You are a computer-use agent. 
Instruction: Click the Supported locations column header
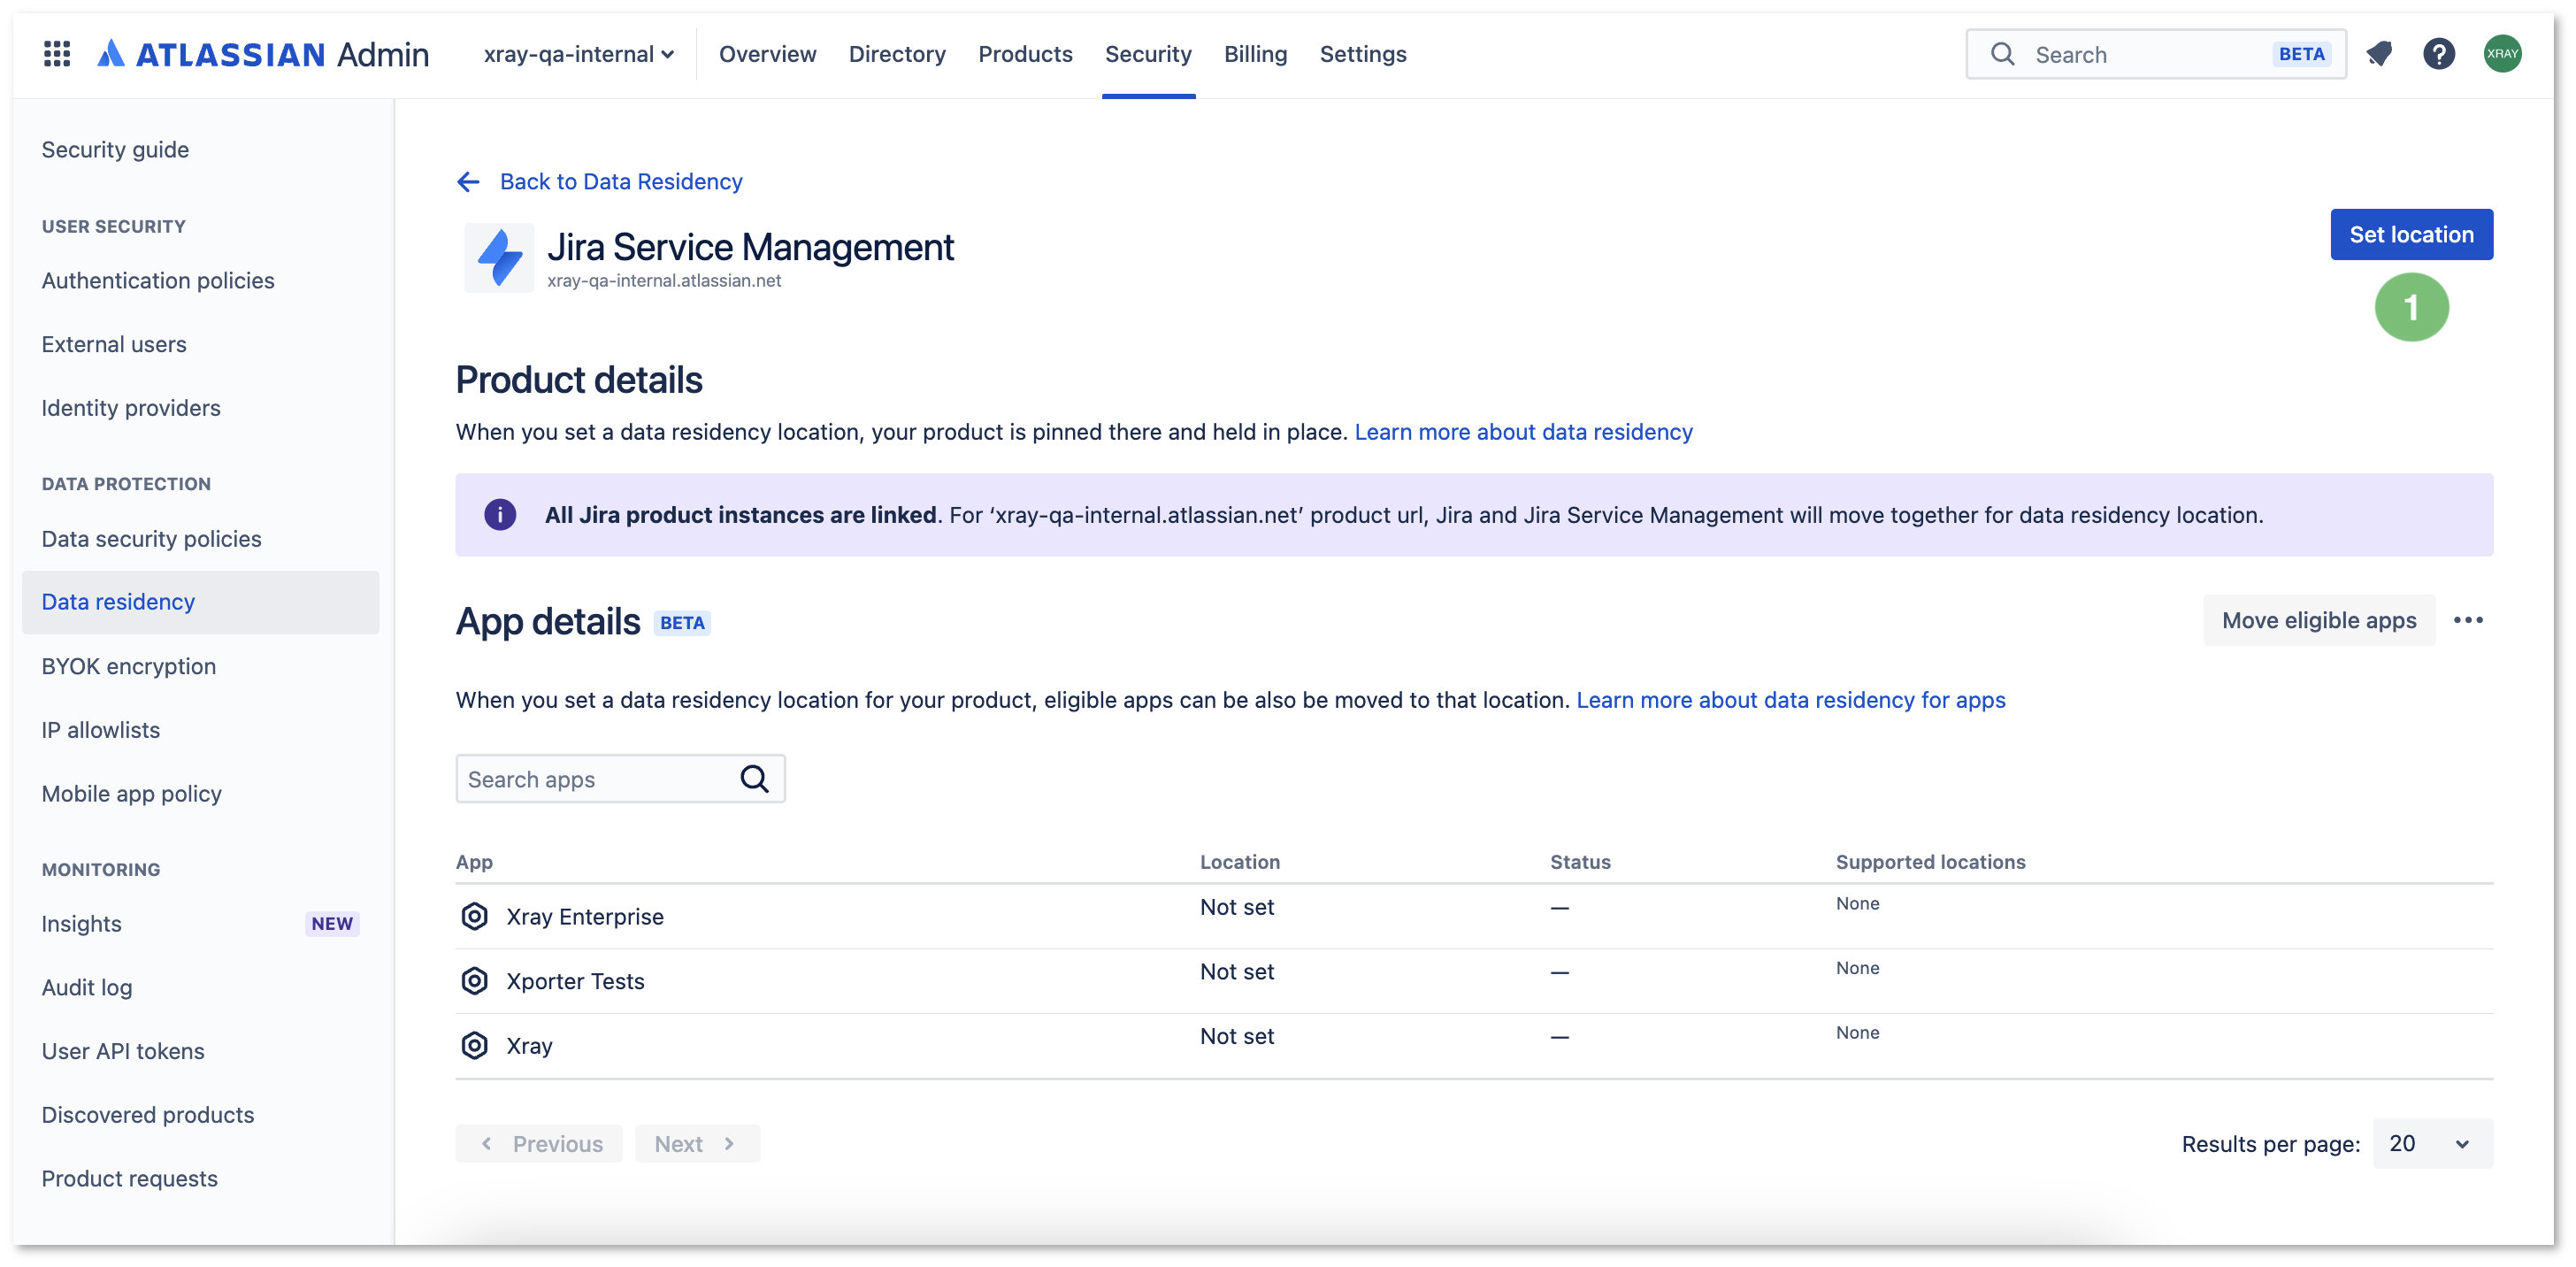click(x=1930, y=862)
